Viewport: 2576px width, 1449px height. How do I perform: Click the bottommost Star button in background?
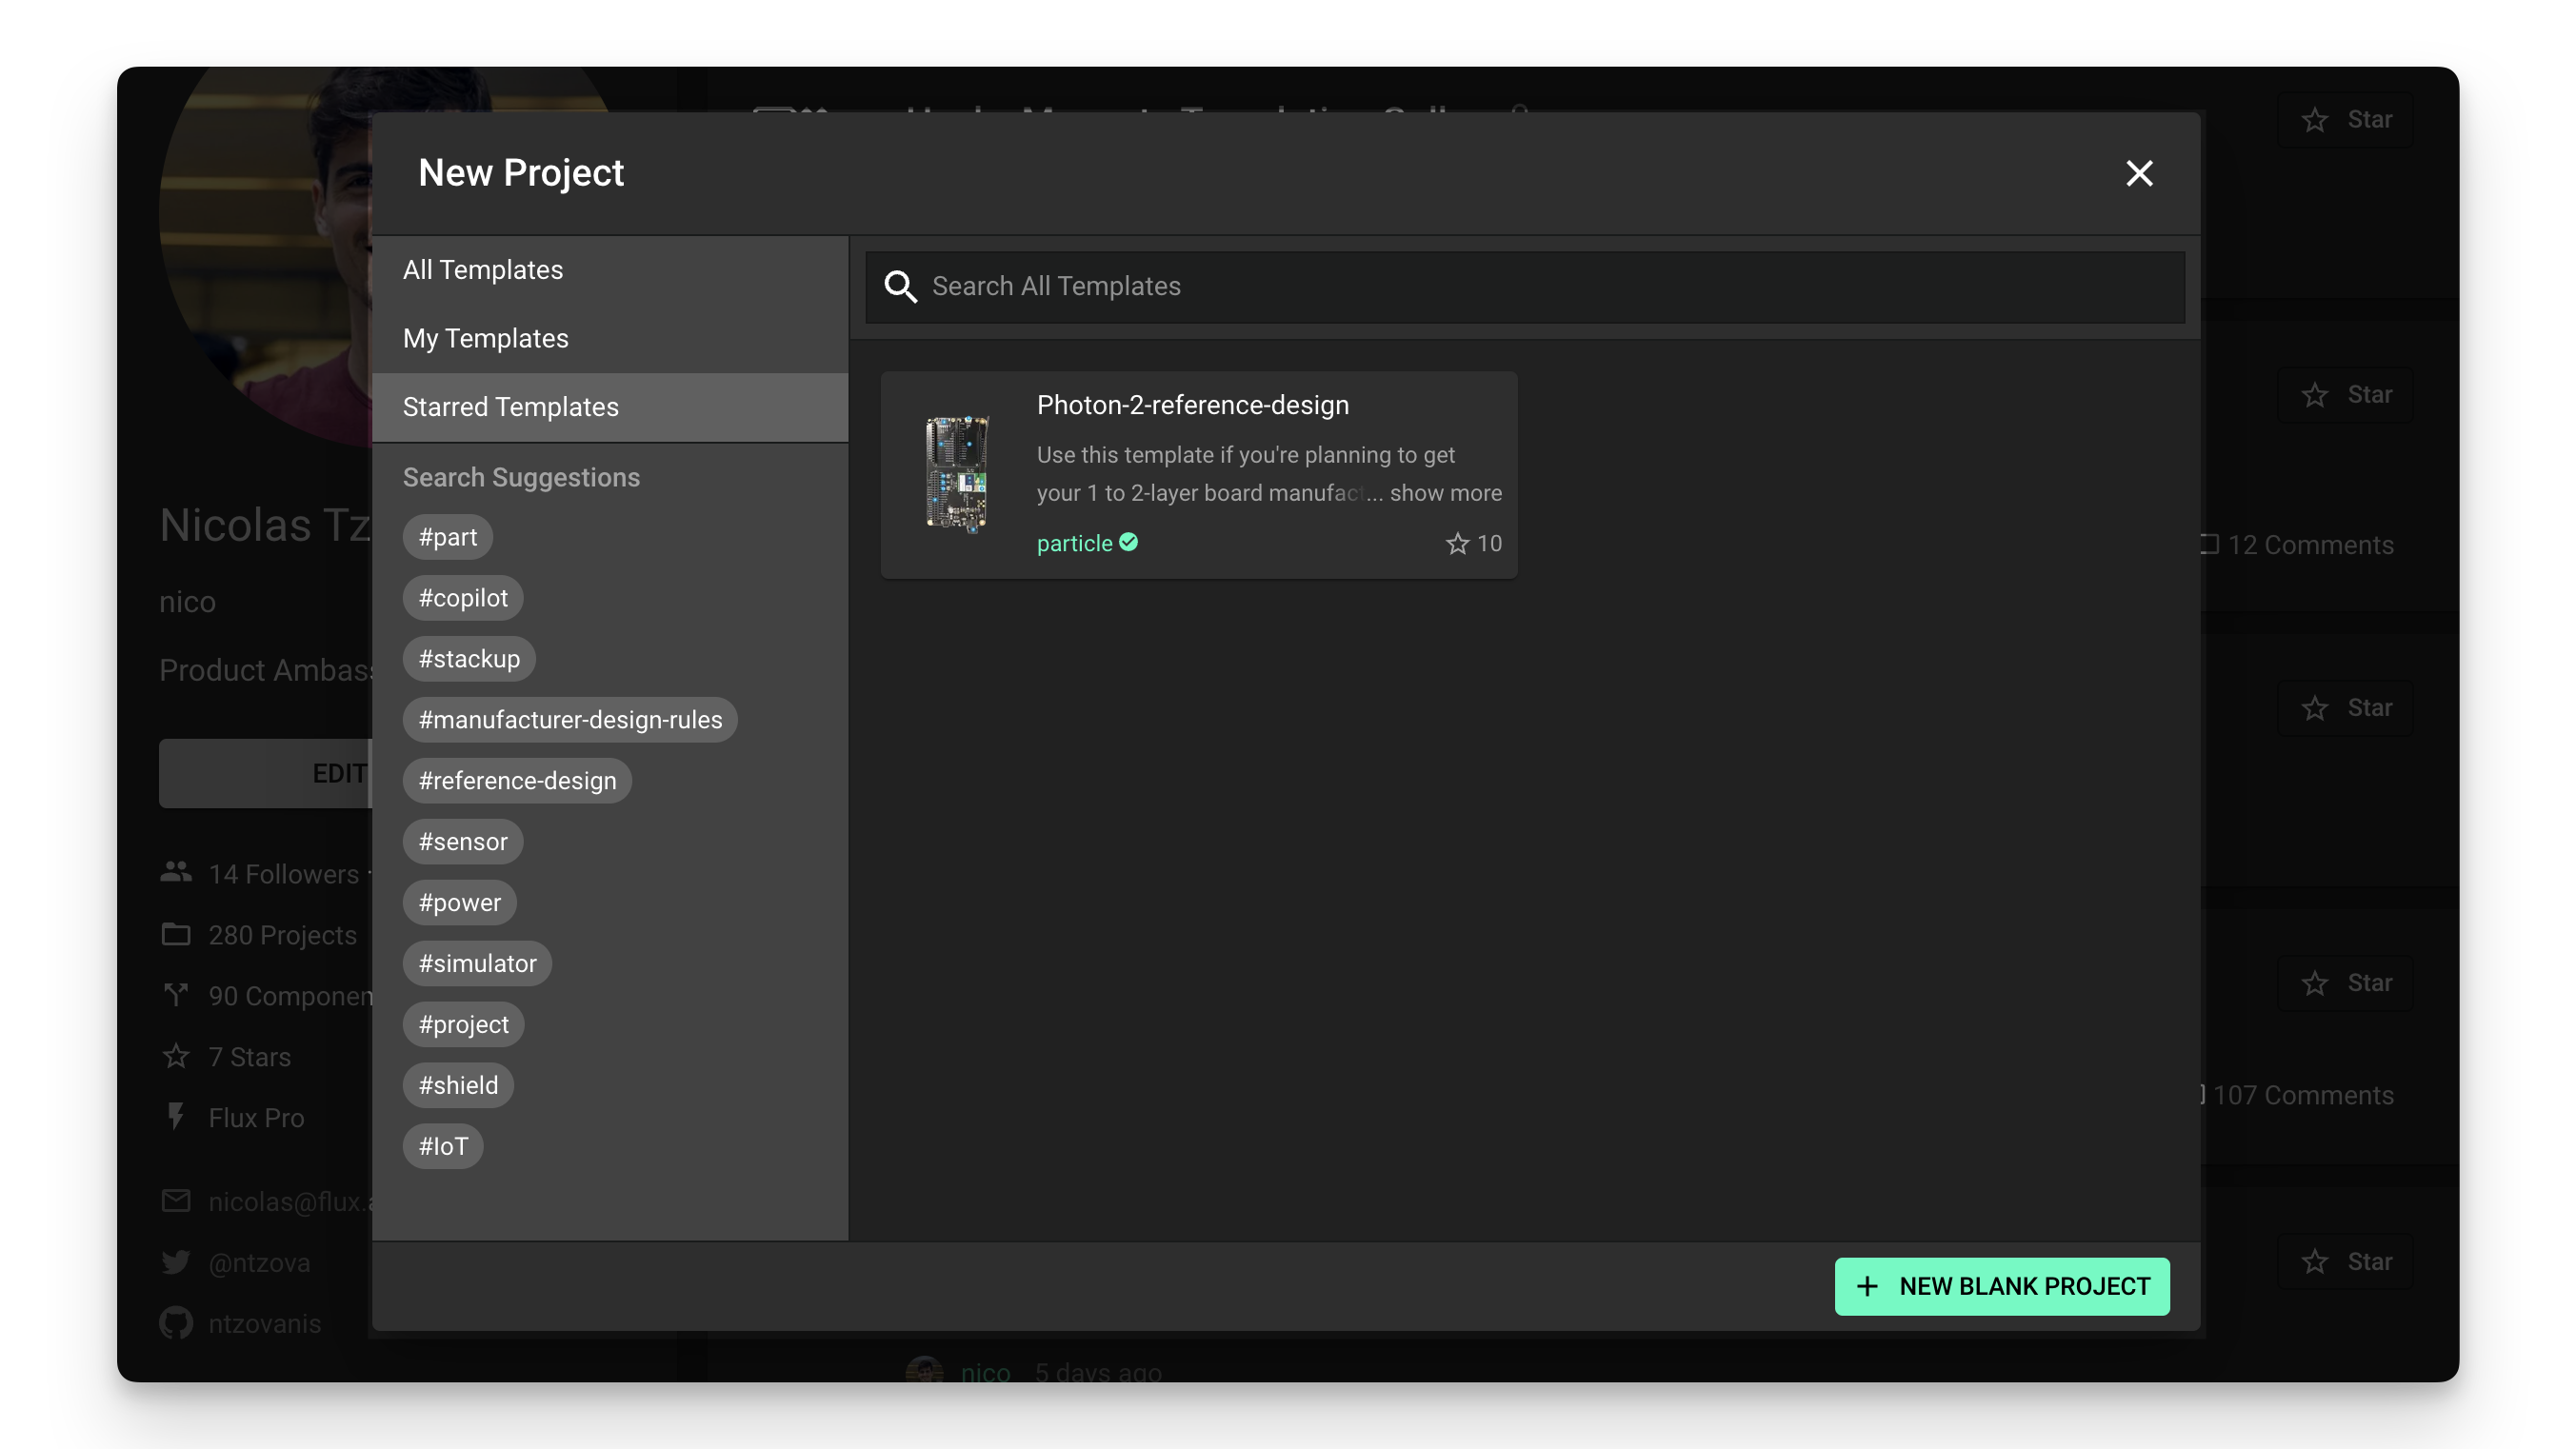2346,1263
